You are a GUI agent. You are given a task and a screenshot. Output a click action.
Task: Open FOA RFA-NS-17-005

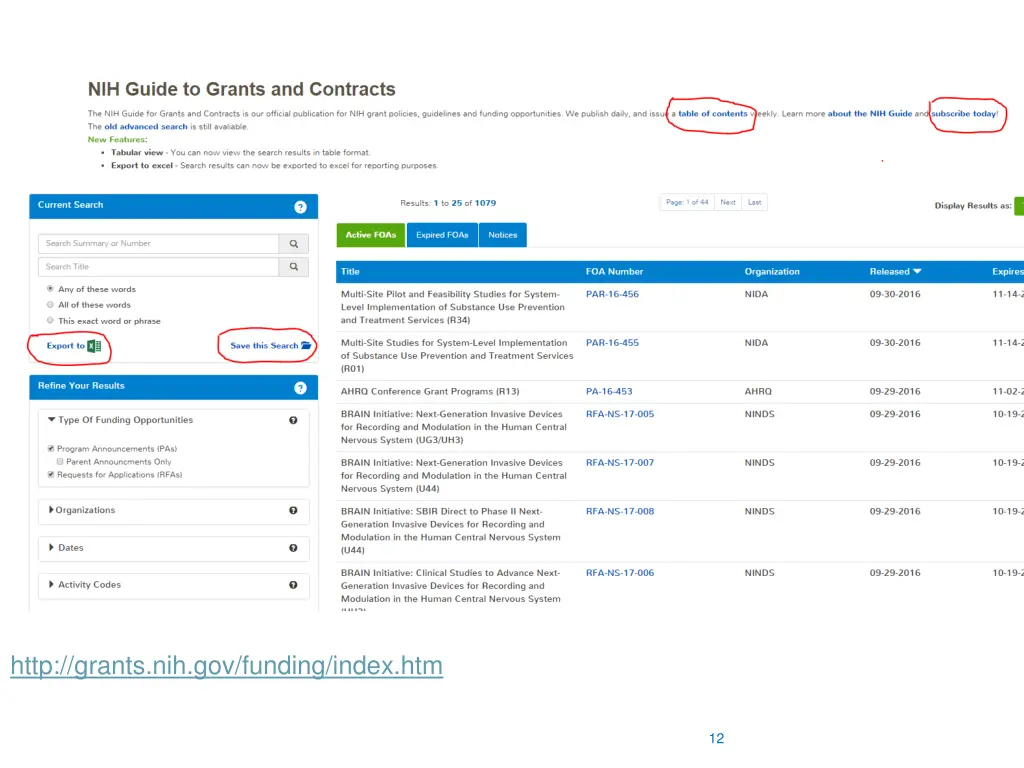(620, 414)
